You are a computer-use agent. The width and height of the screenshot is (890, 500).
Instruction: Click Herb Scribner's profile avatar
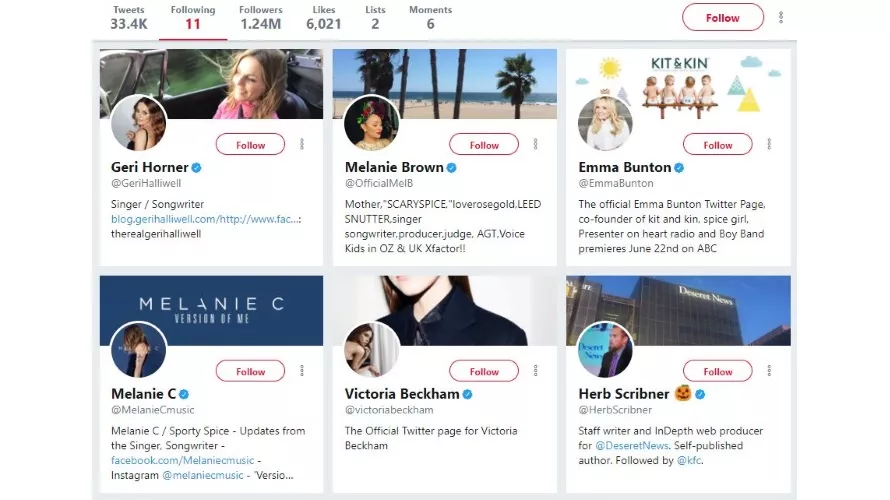click(x=605, y=350)
